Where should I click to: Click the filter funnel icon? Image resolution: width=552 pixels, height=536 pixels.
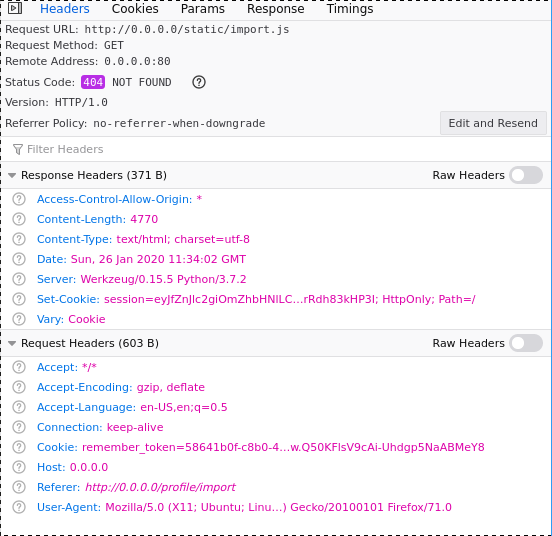[x=18, y=150]
